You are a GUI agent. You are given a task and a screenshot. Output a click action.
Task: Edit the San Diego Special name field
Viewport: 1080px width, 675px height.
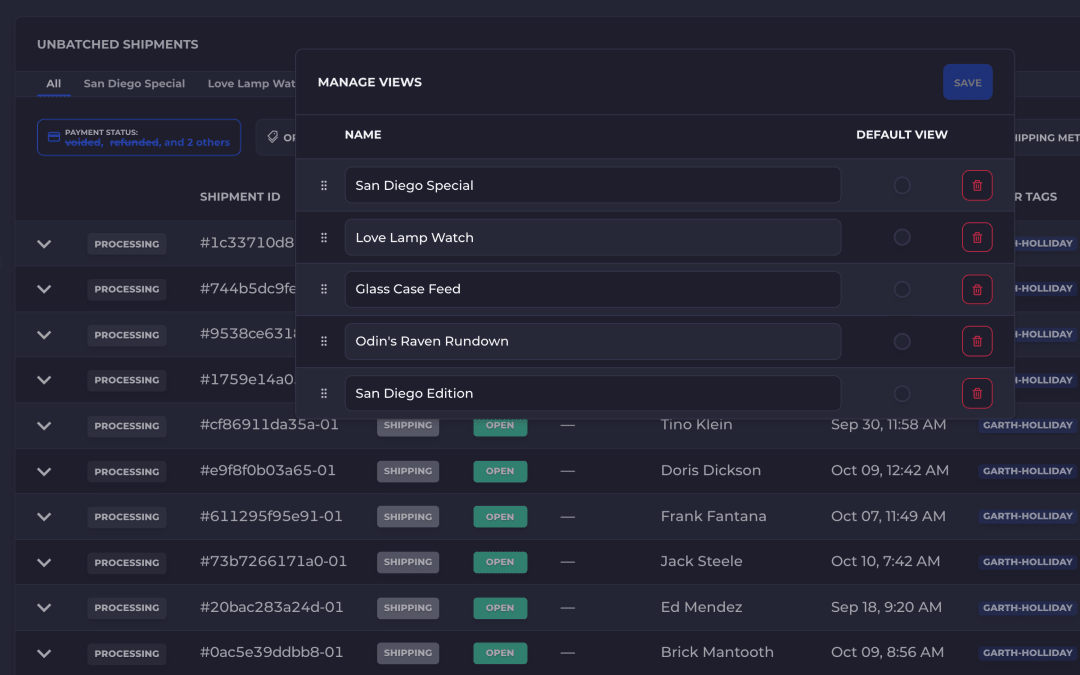(x=592, y=185)
